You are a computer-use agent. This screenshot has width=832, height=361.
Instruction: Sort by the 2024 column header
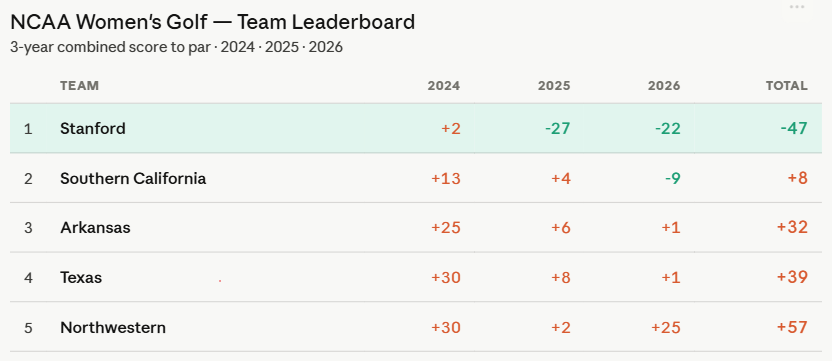coord(444,86)
